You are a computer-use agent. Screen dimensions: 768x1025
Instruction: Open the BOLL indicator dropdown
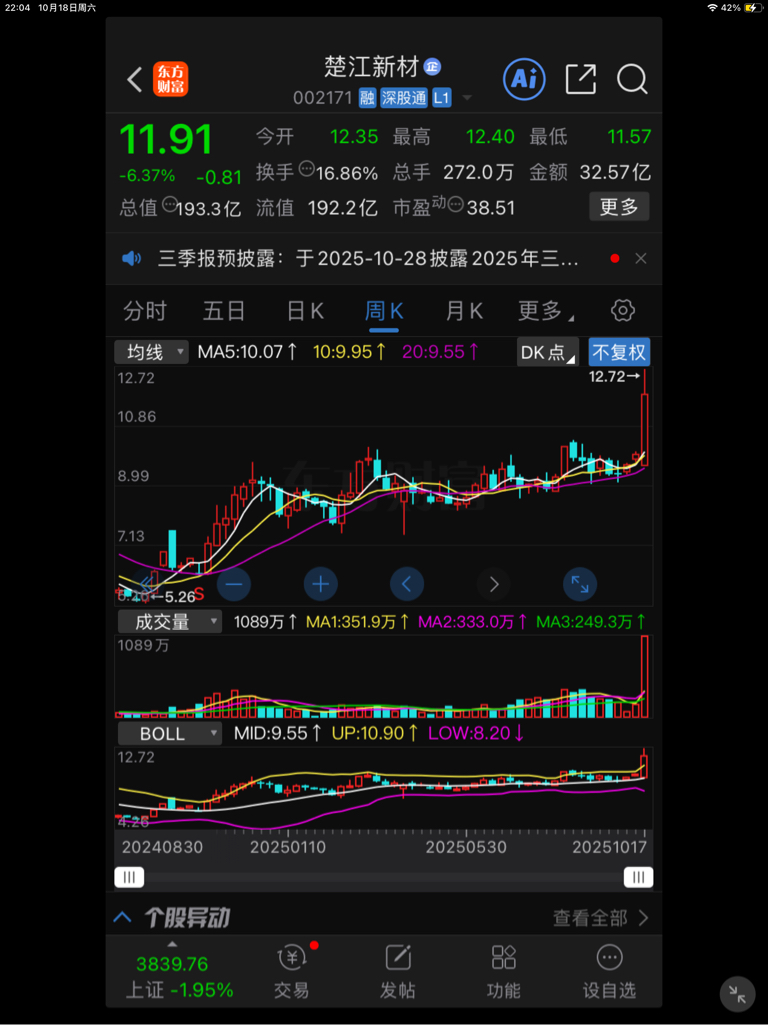coord(169,733)
